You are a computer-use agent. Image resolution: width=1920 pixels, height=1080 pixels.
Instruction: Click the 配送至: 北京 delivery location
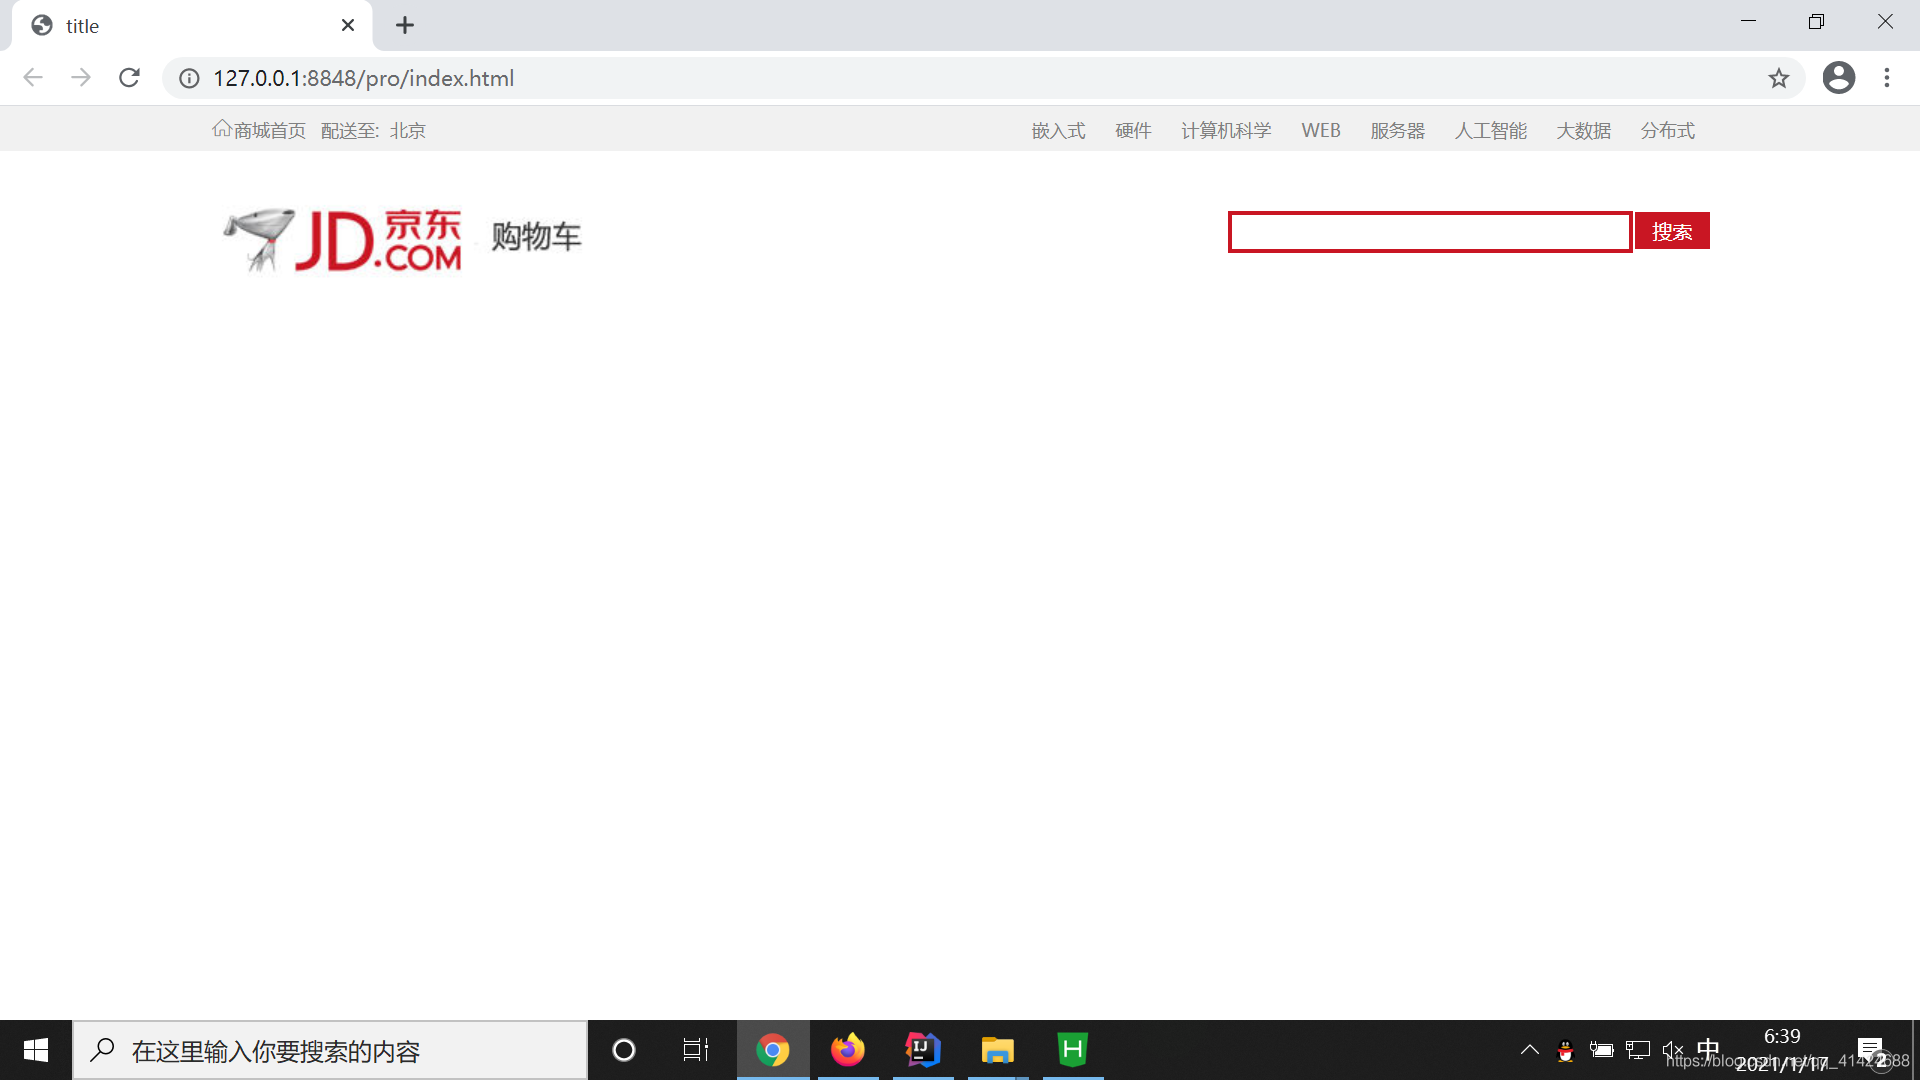[373, 131]
